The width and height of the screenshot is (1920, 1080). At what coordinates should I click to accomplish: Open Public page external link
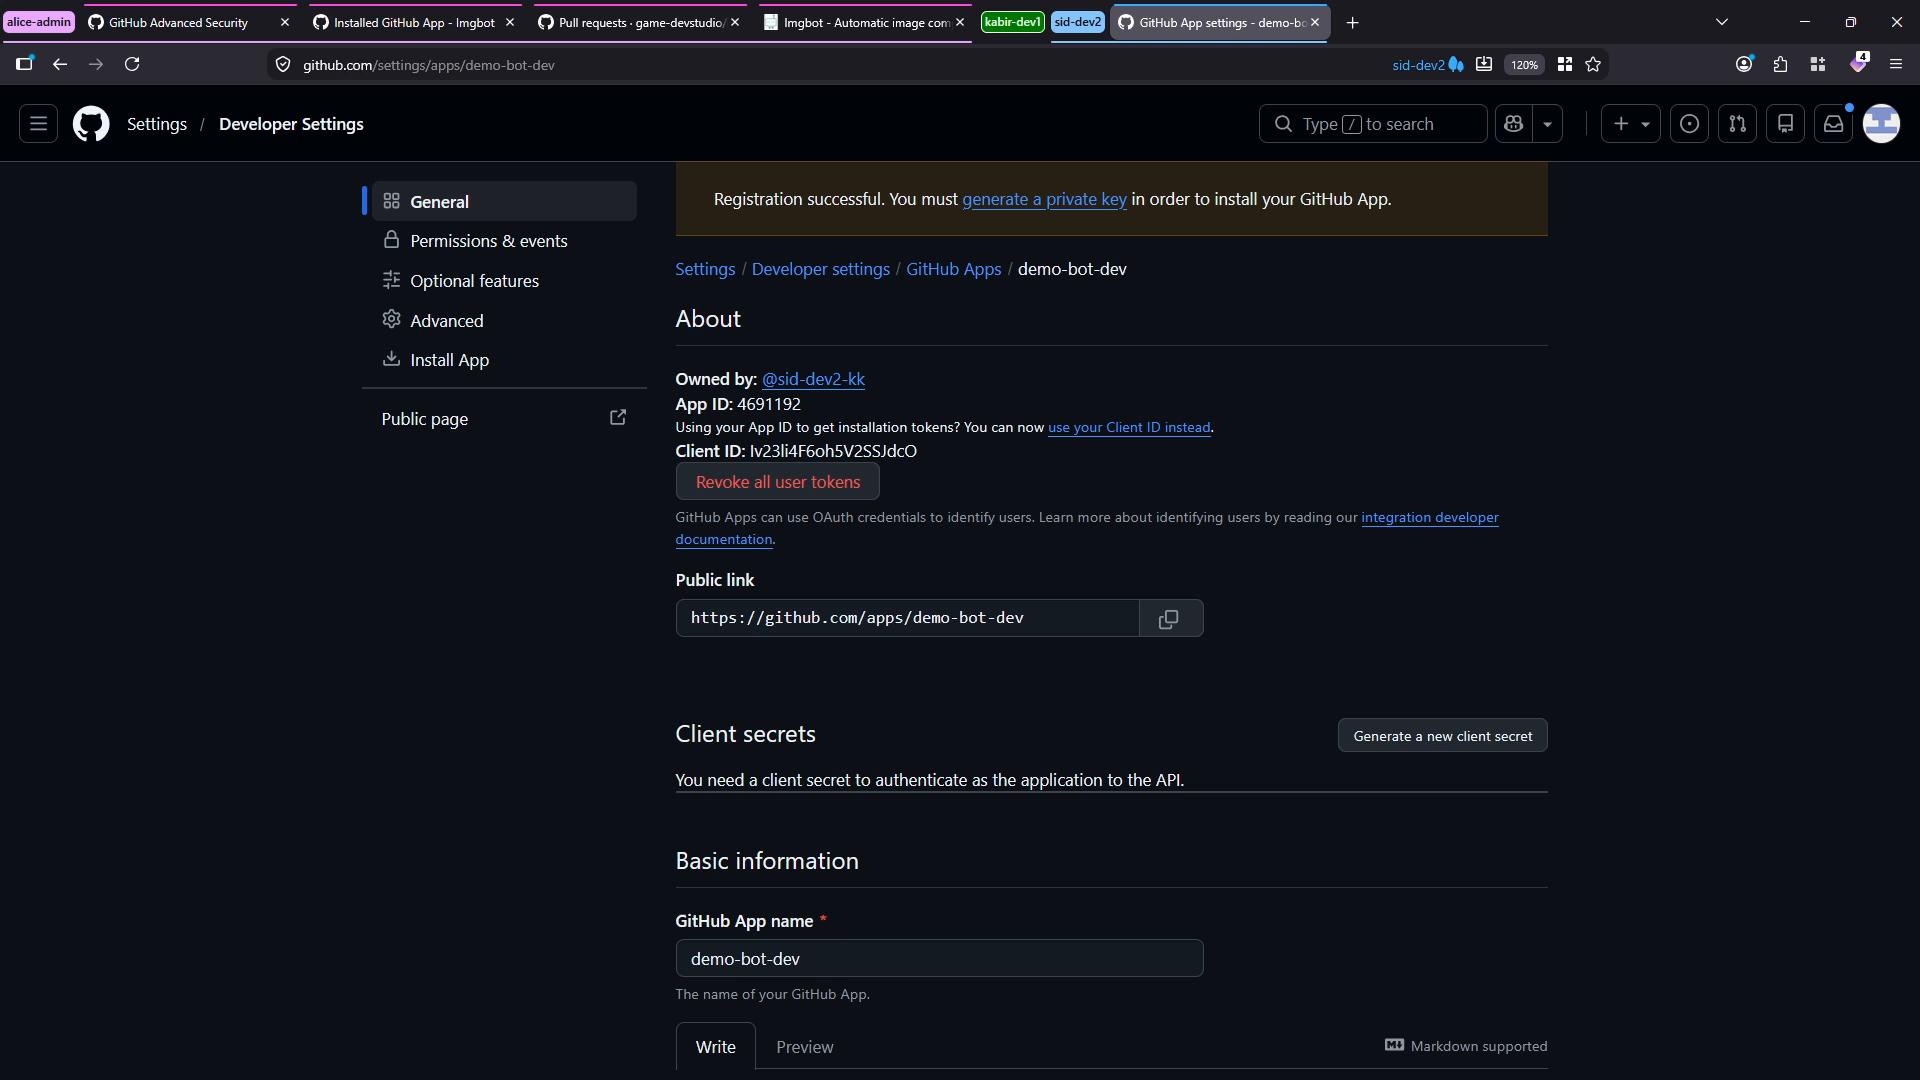tap(504, 419)
